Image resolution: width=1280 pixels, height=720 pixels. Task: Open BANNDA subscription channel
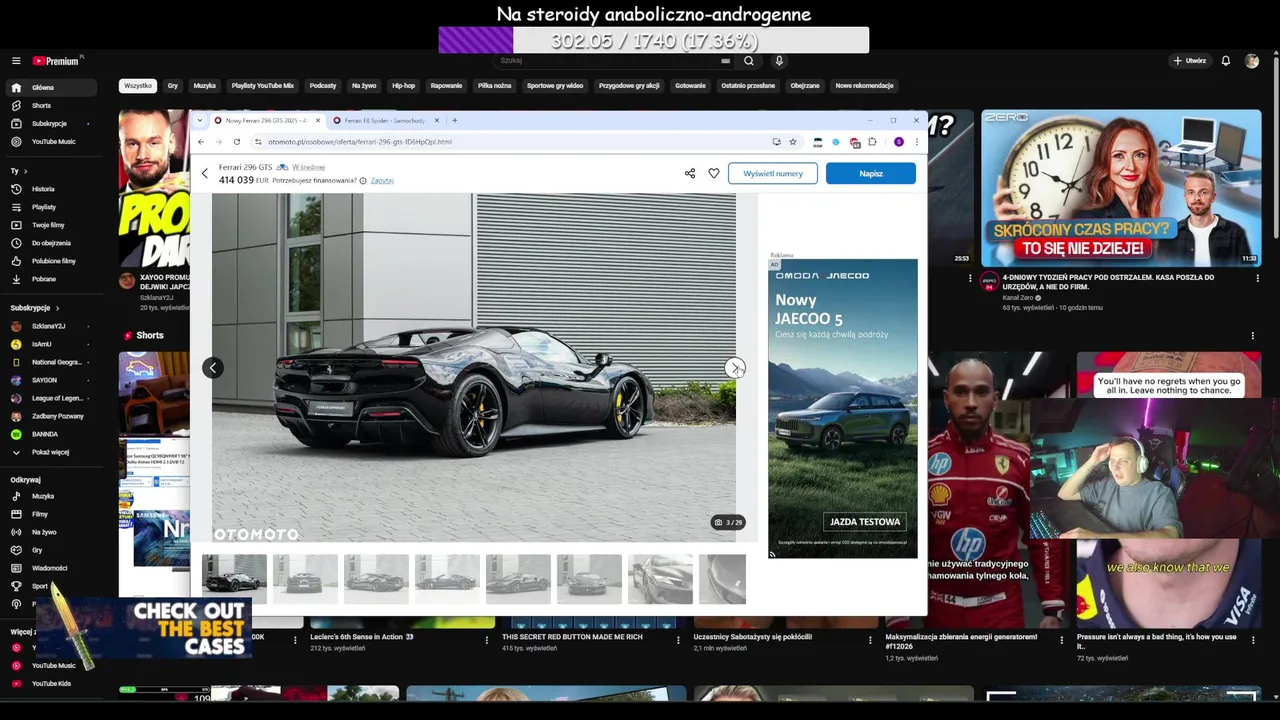point(52,434)
